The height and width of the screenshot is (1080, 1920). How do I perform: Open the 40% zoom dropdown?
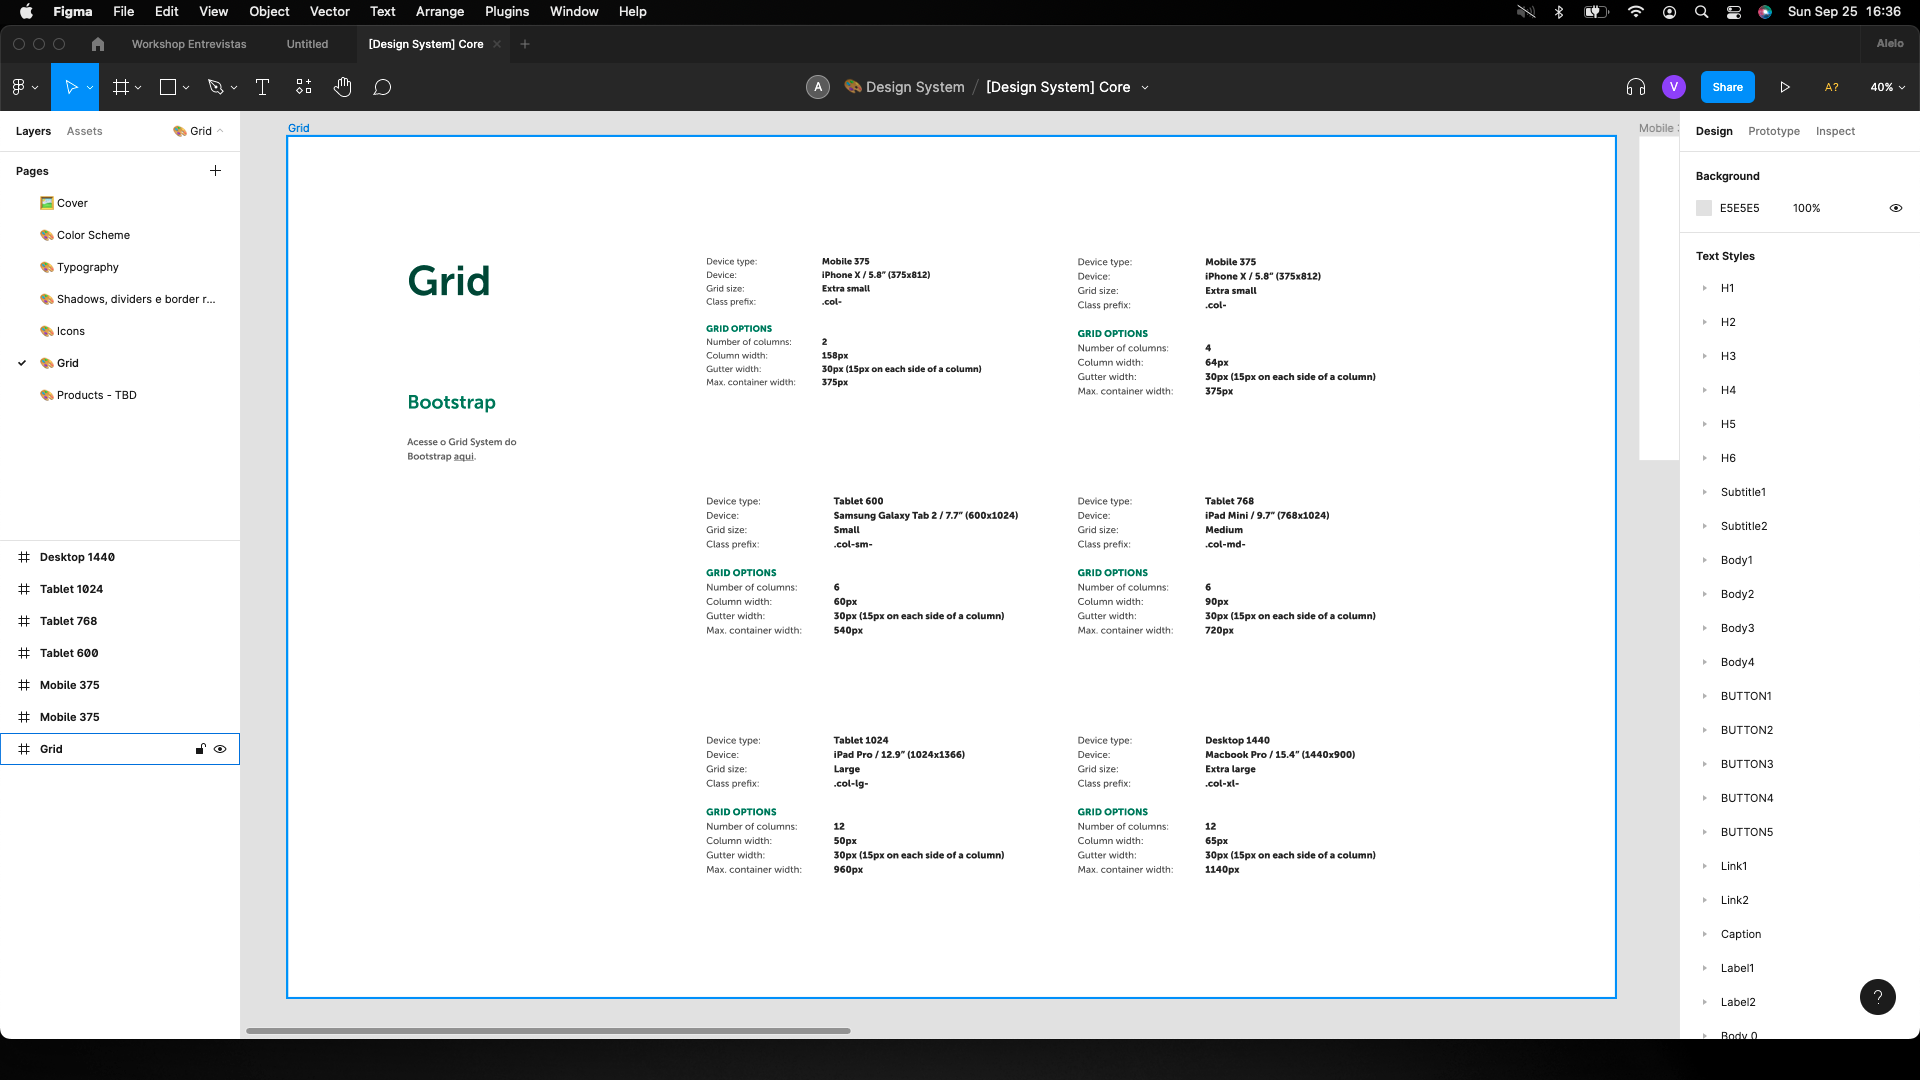point(1887,87)
